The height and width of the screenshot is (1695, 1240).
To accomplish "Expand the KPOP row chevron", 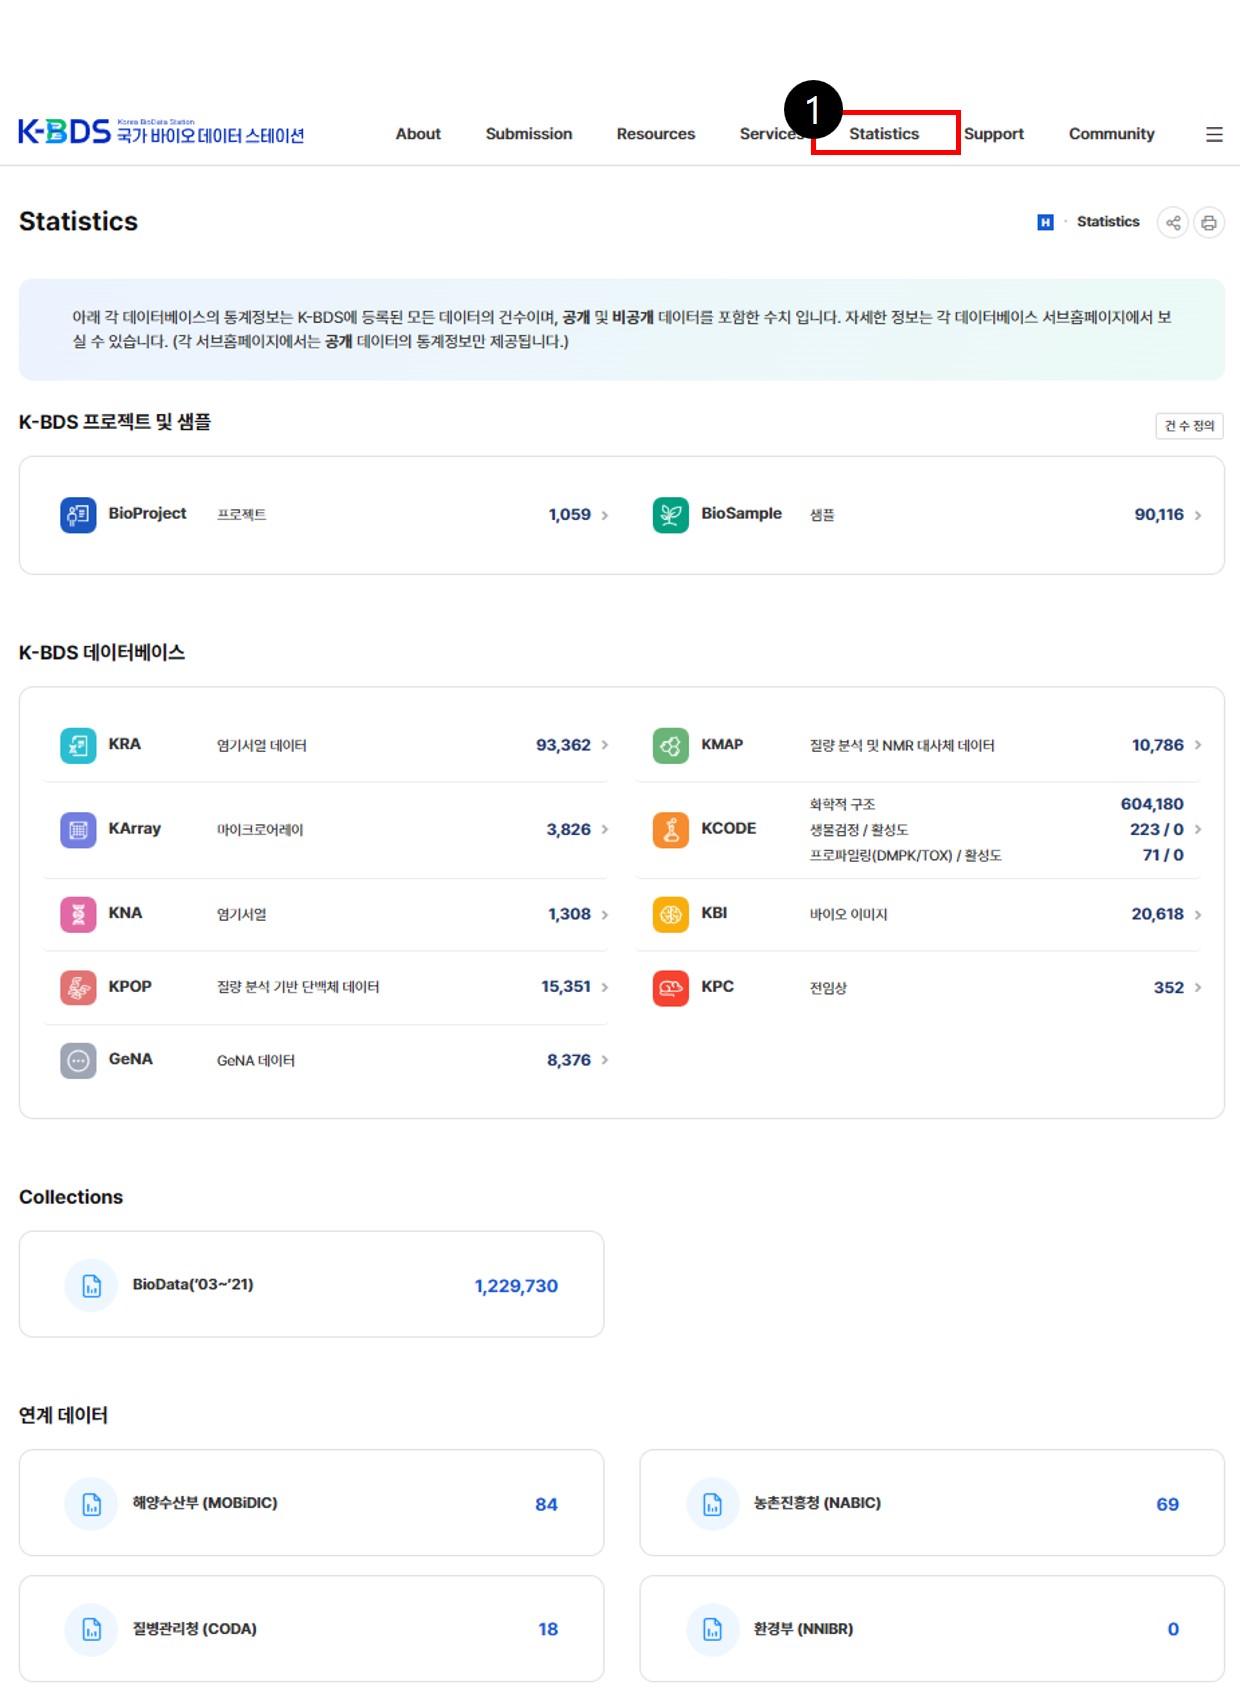I will (x=604, y=987).
